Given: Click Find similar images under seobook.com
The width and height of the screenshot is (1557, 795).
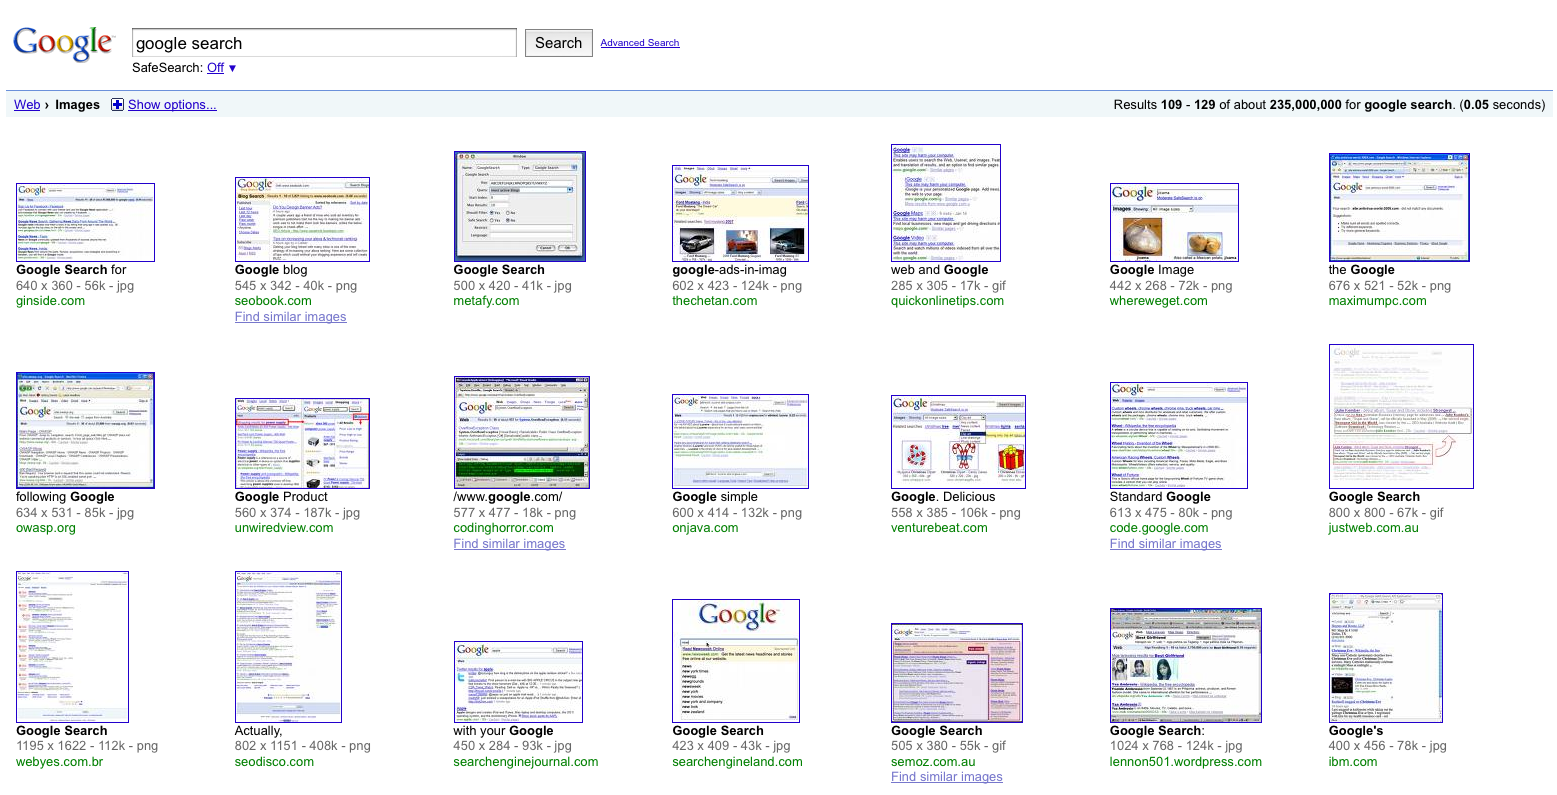Looking at the screenshot, I should click(x=291, y=317).
